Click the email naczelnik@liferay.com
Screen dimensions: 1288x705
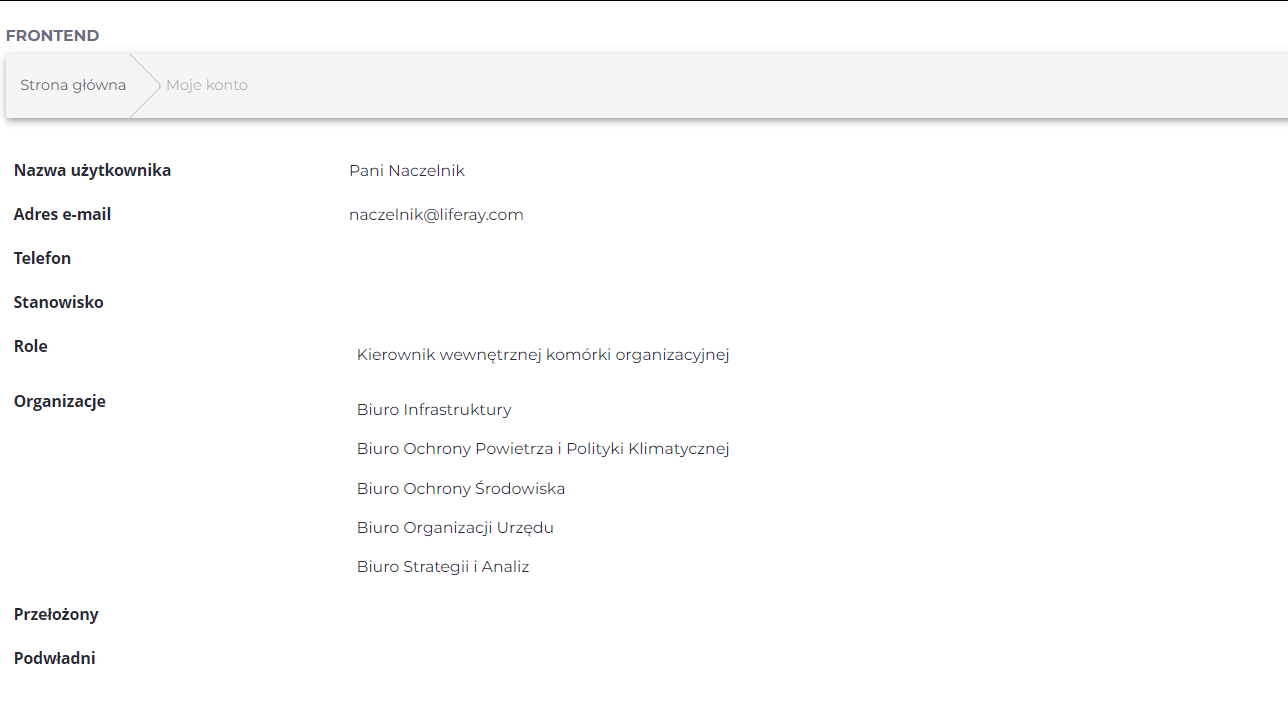pyautogui.click(x=436, y=215)
